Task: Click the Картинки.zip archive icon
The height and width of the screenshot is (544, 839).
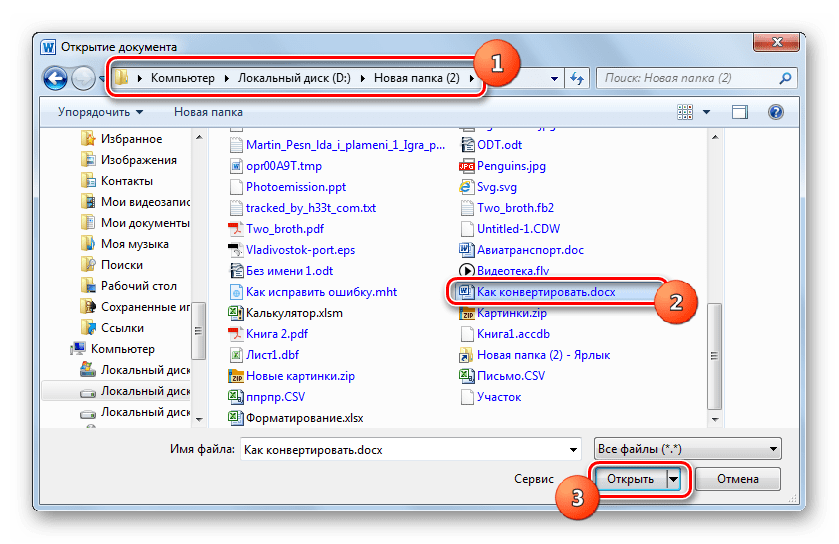Action: coord(467,313)
